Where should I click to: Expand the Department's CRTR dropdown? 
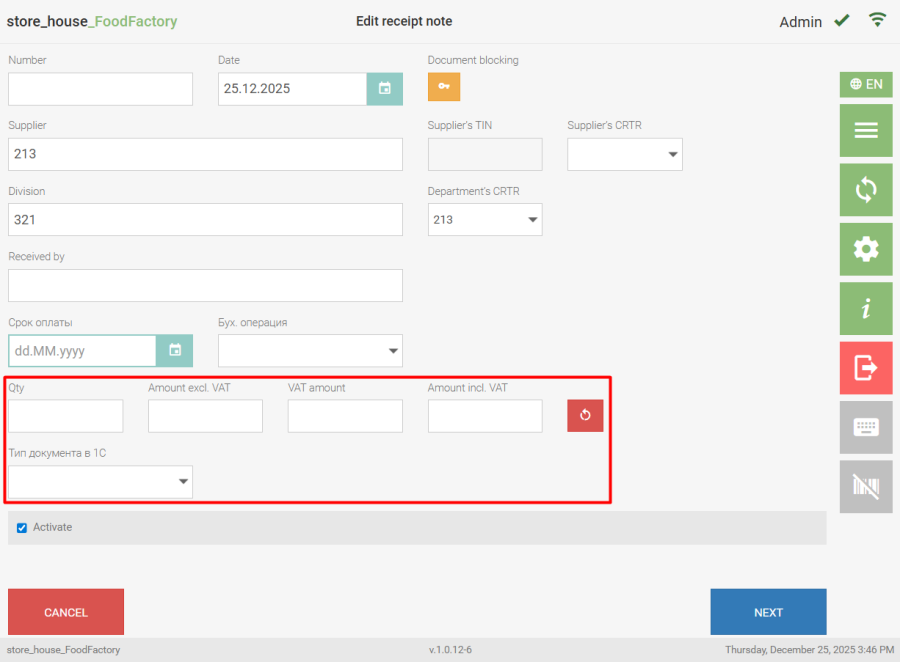(485, 220)
